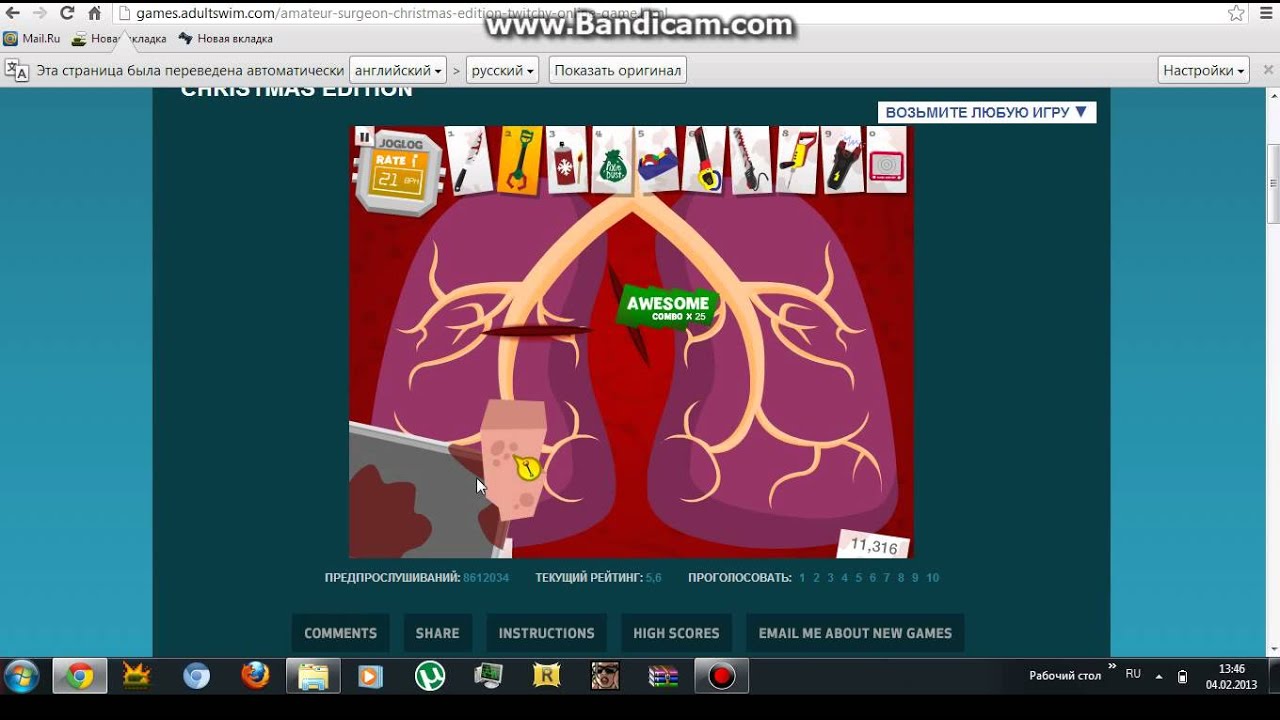Select the electric carving knife tool
Screen dimensions: 1280x720
pos(751,160)
